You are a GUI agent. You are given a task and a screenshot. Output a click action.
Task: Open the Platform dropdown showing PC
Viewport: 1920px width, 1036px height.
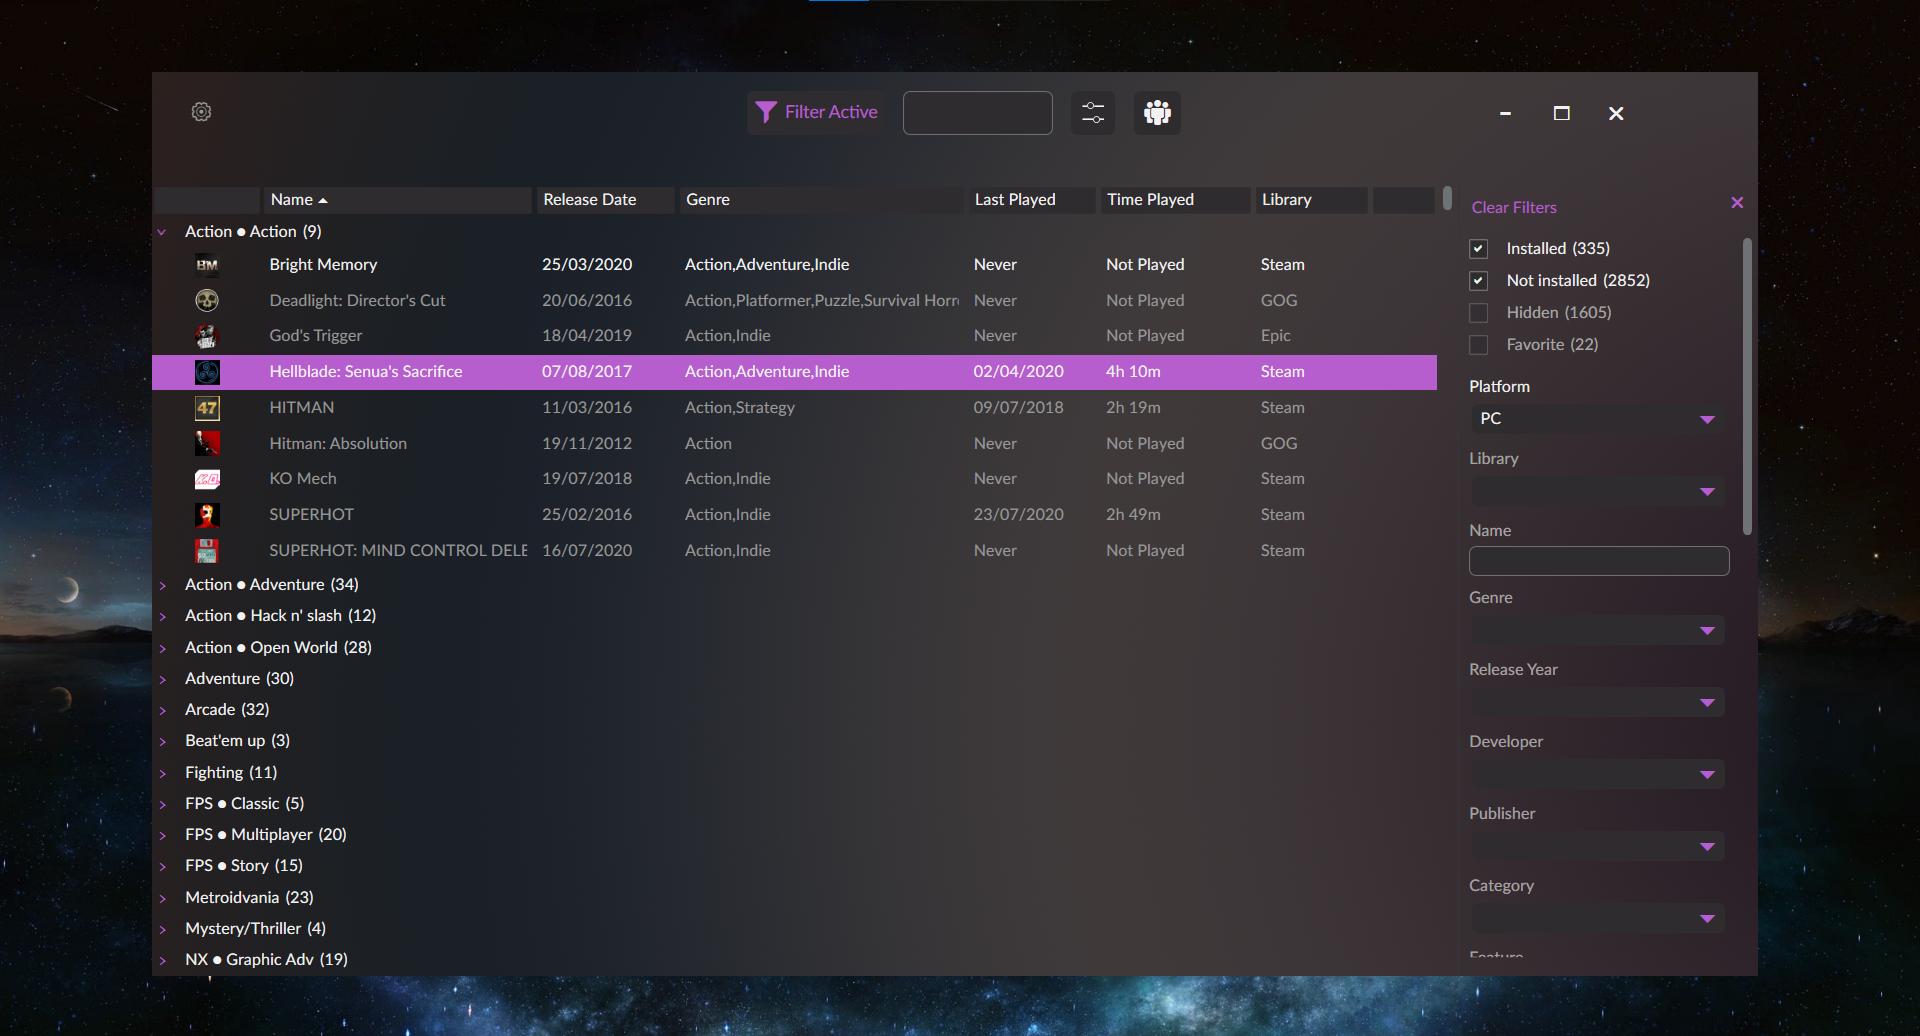coord(1597,419)
